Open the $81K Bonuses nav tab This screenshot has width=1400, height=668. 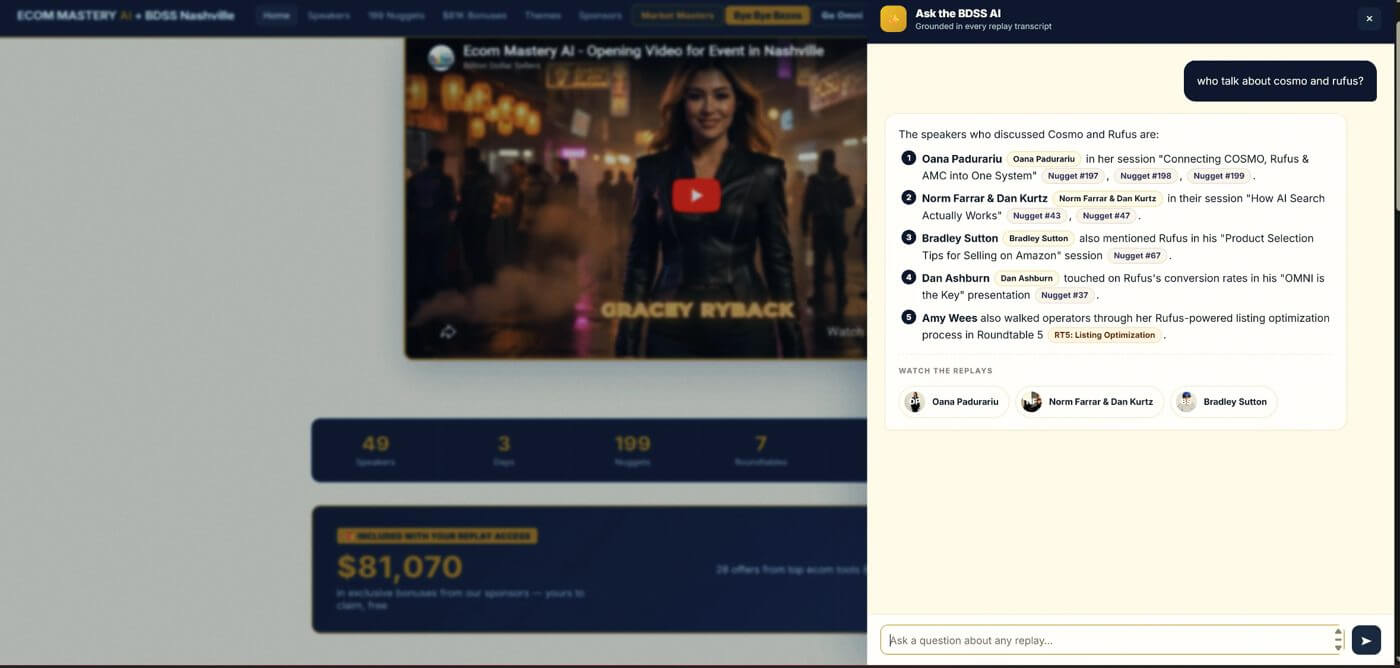474,16
